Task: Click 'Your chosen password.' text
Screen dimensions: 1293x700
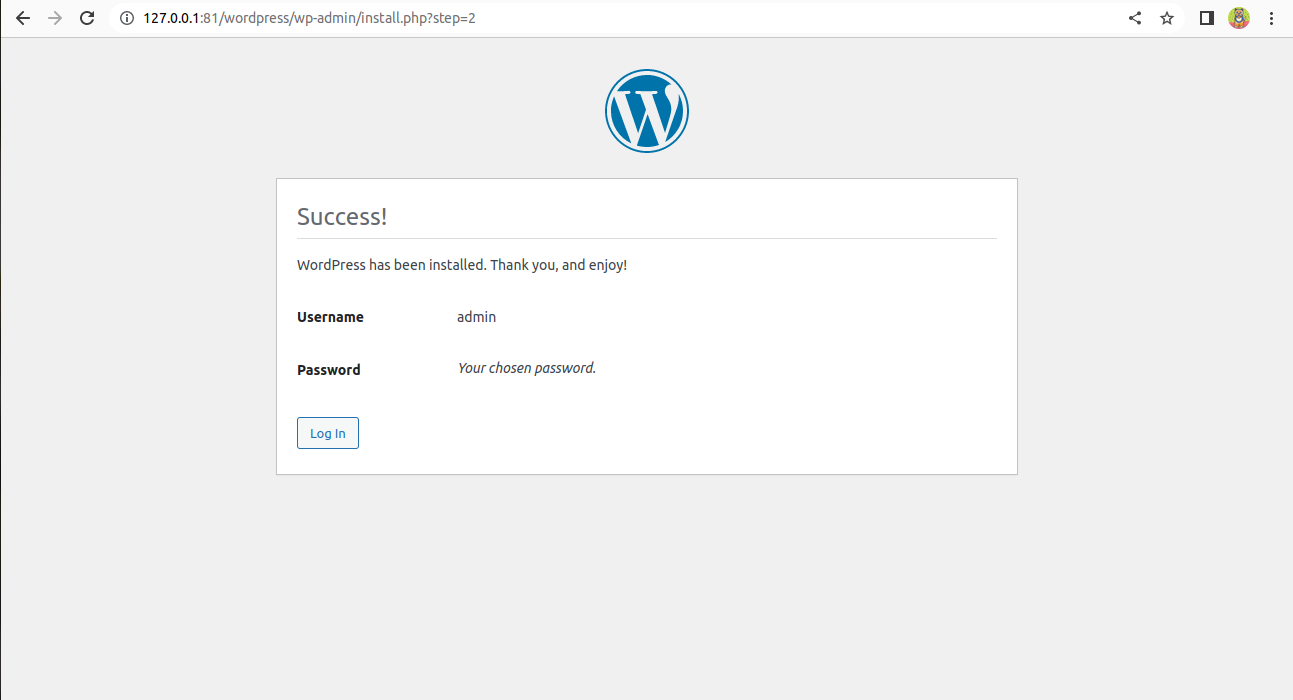Action: point(527,368)
